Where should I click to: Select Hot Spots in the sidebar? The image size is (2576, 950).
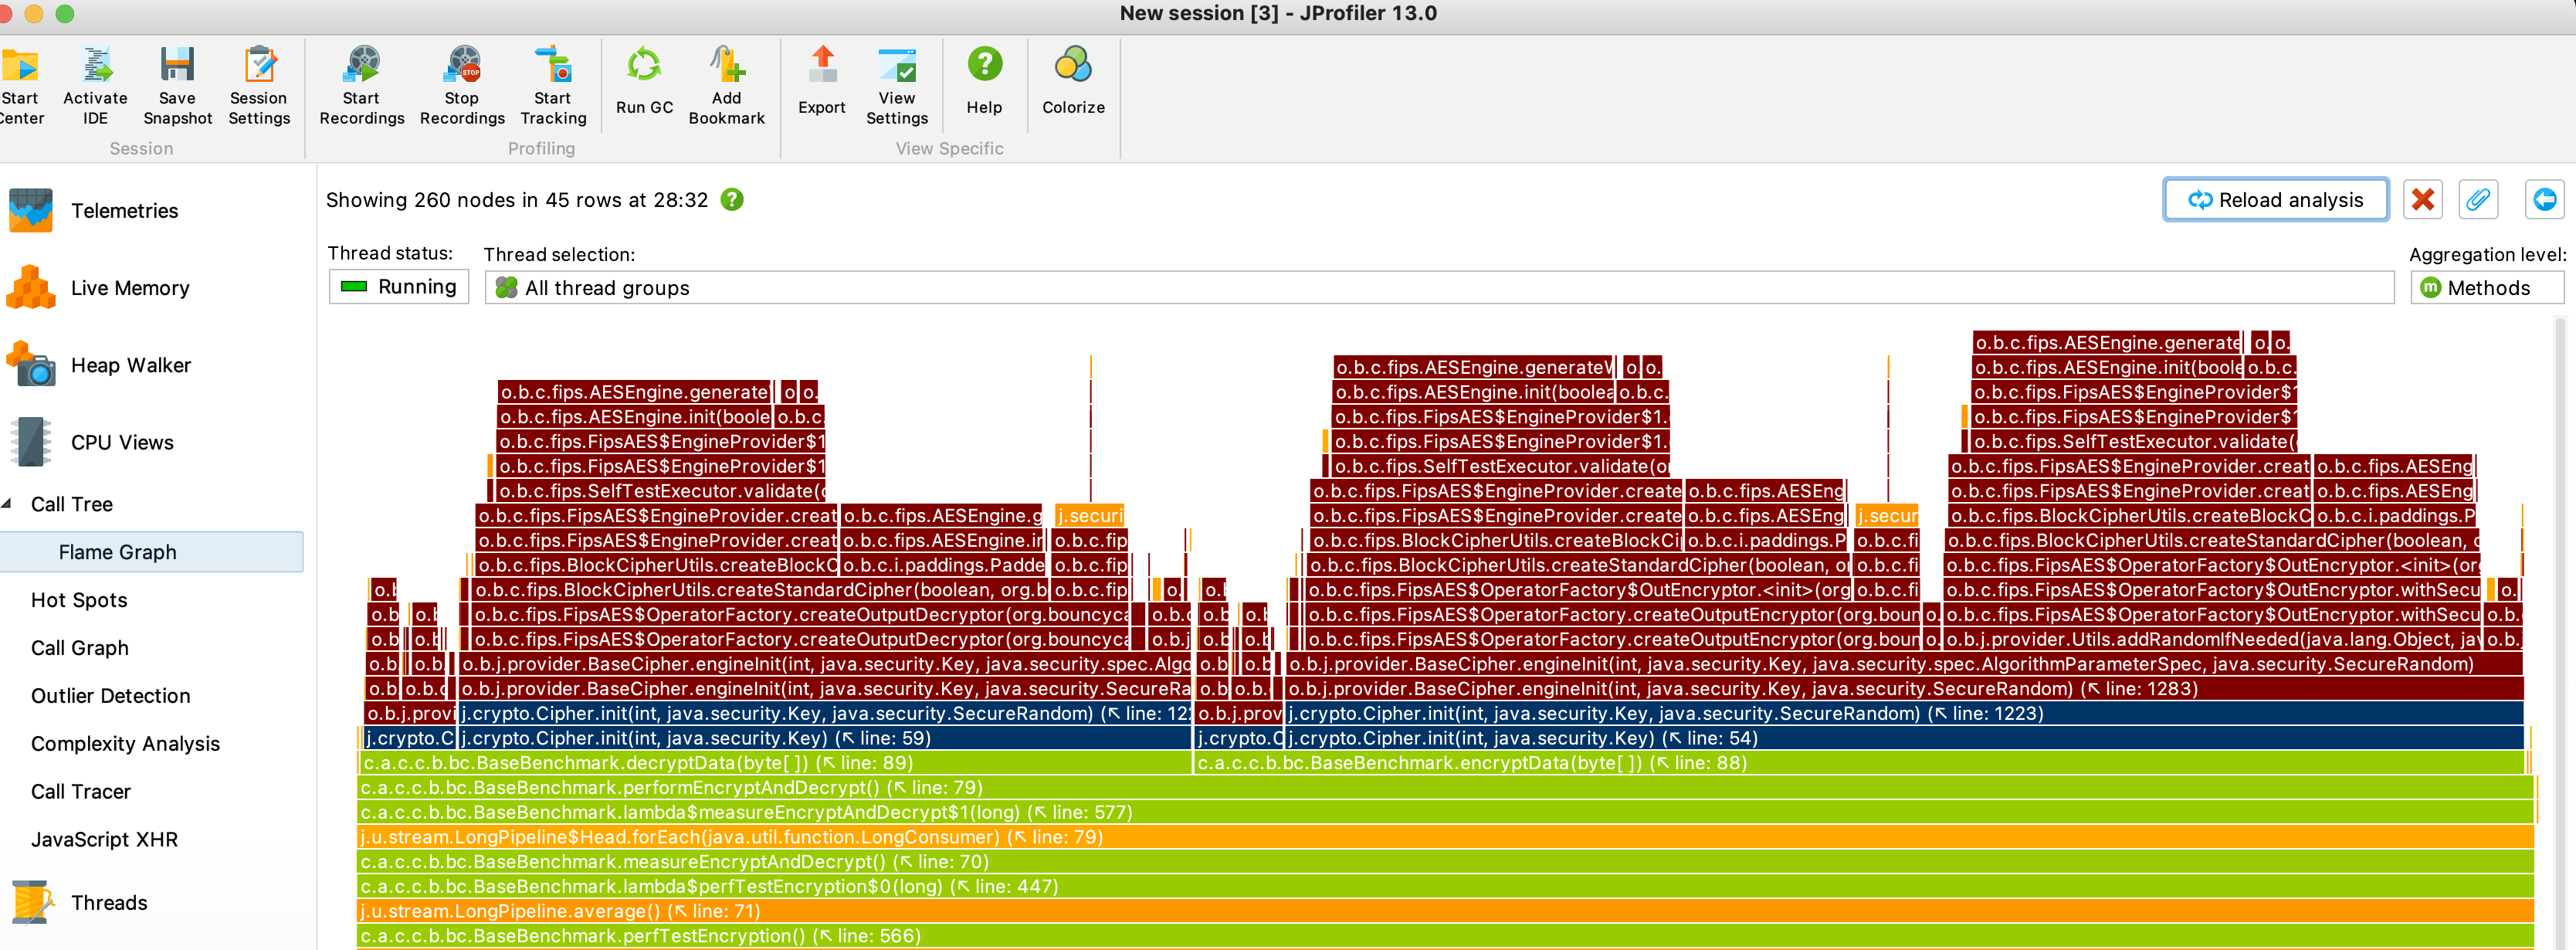click(79, 600)
